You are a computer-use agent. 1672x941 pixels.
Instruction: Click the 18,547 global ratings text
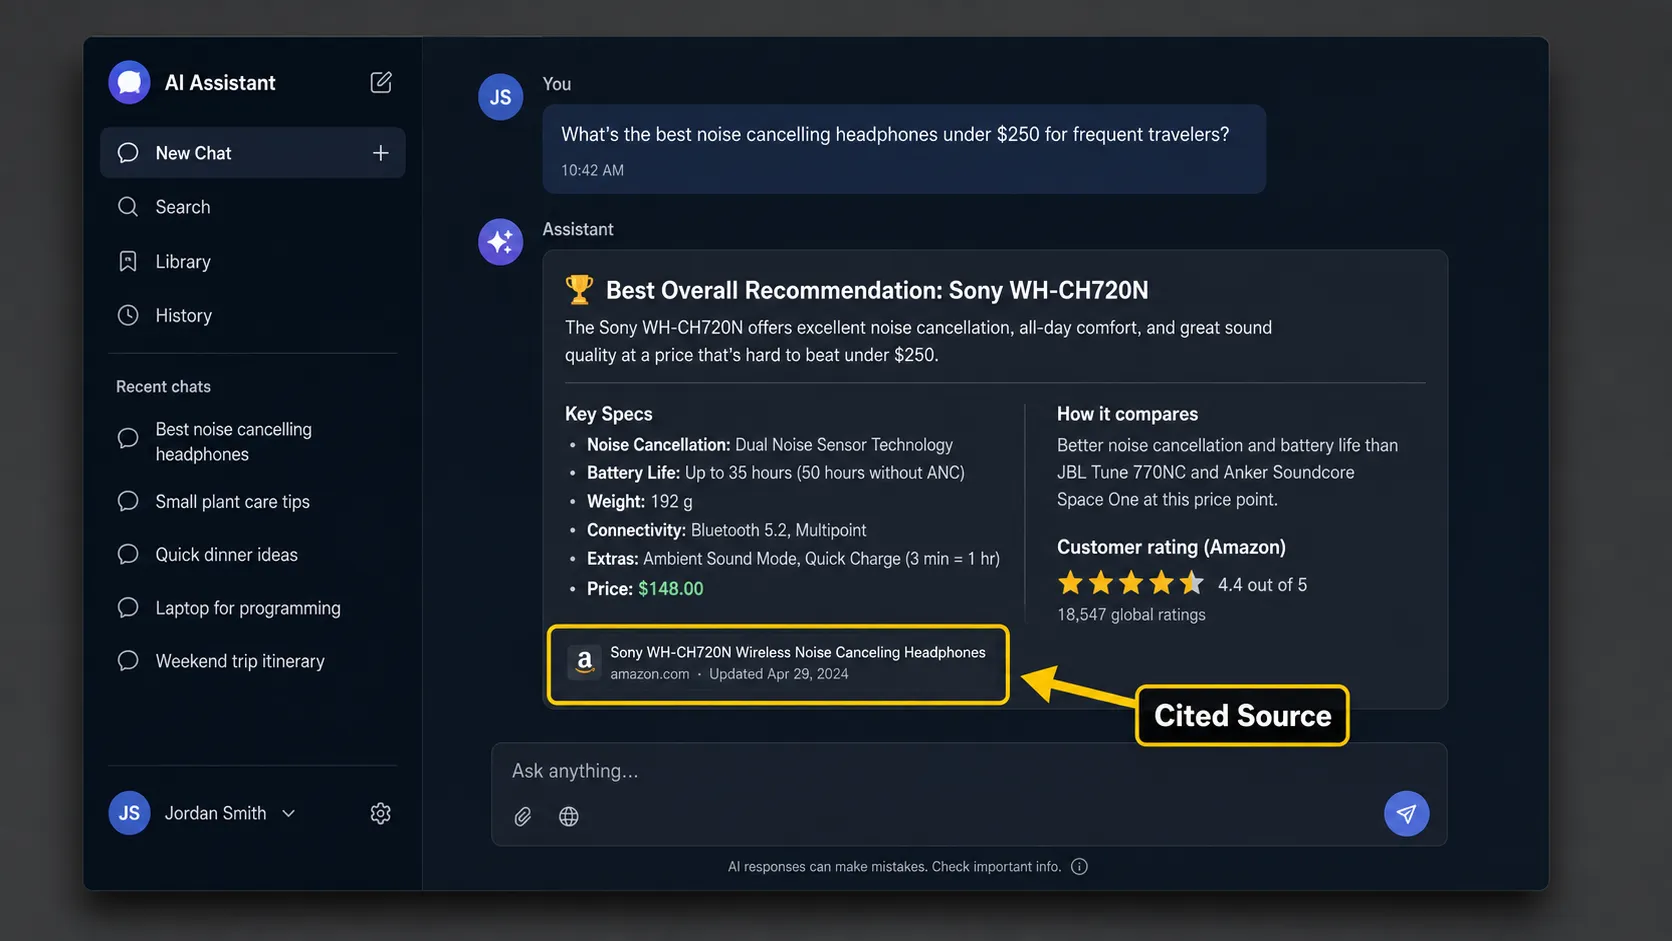point(1131,614)
